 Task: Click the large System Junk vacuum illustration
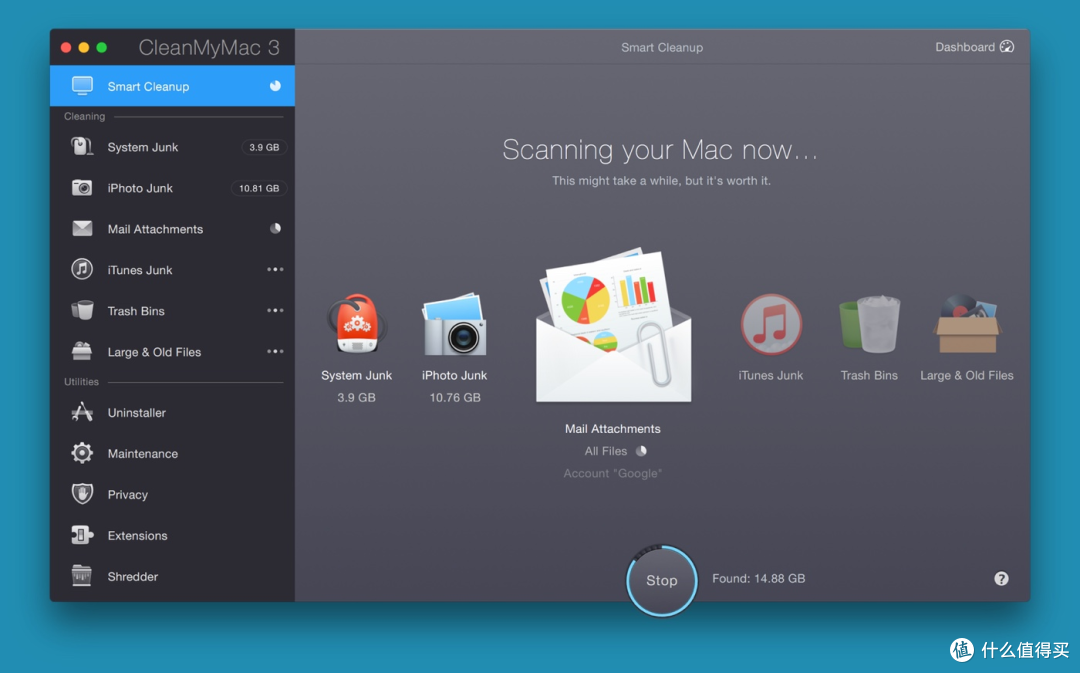[x=356, y=324]
